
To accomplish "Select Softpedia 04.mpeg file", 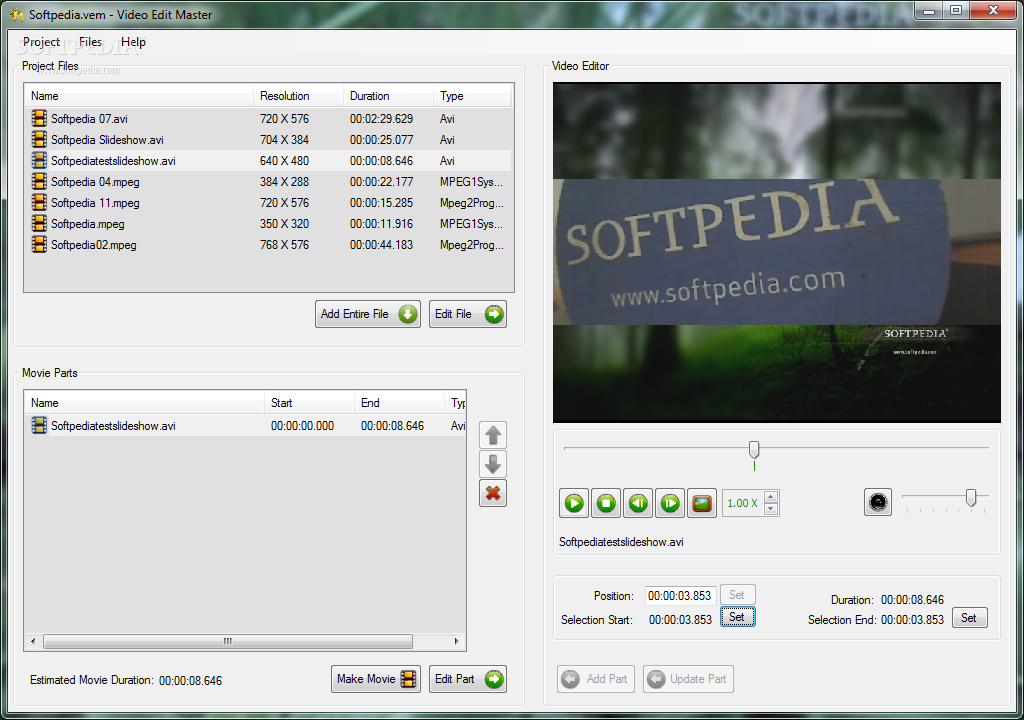I will coord(268,182).
